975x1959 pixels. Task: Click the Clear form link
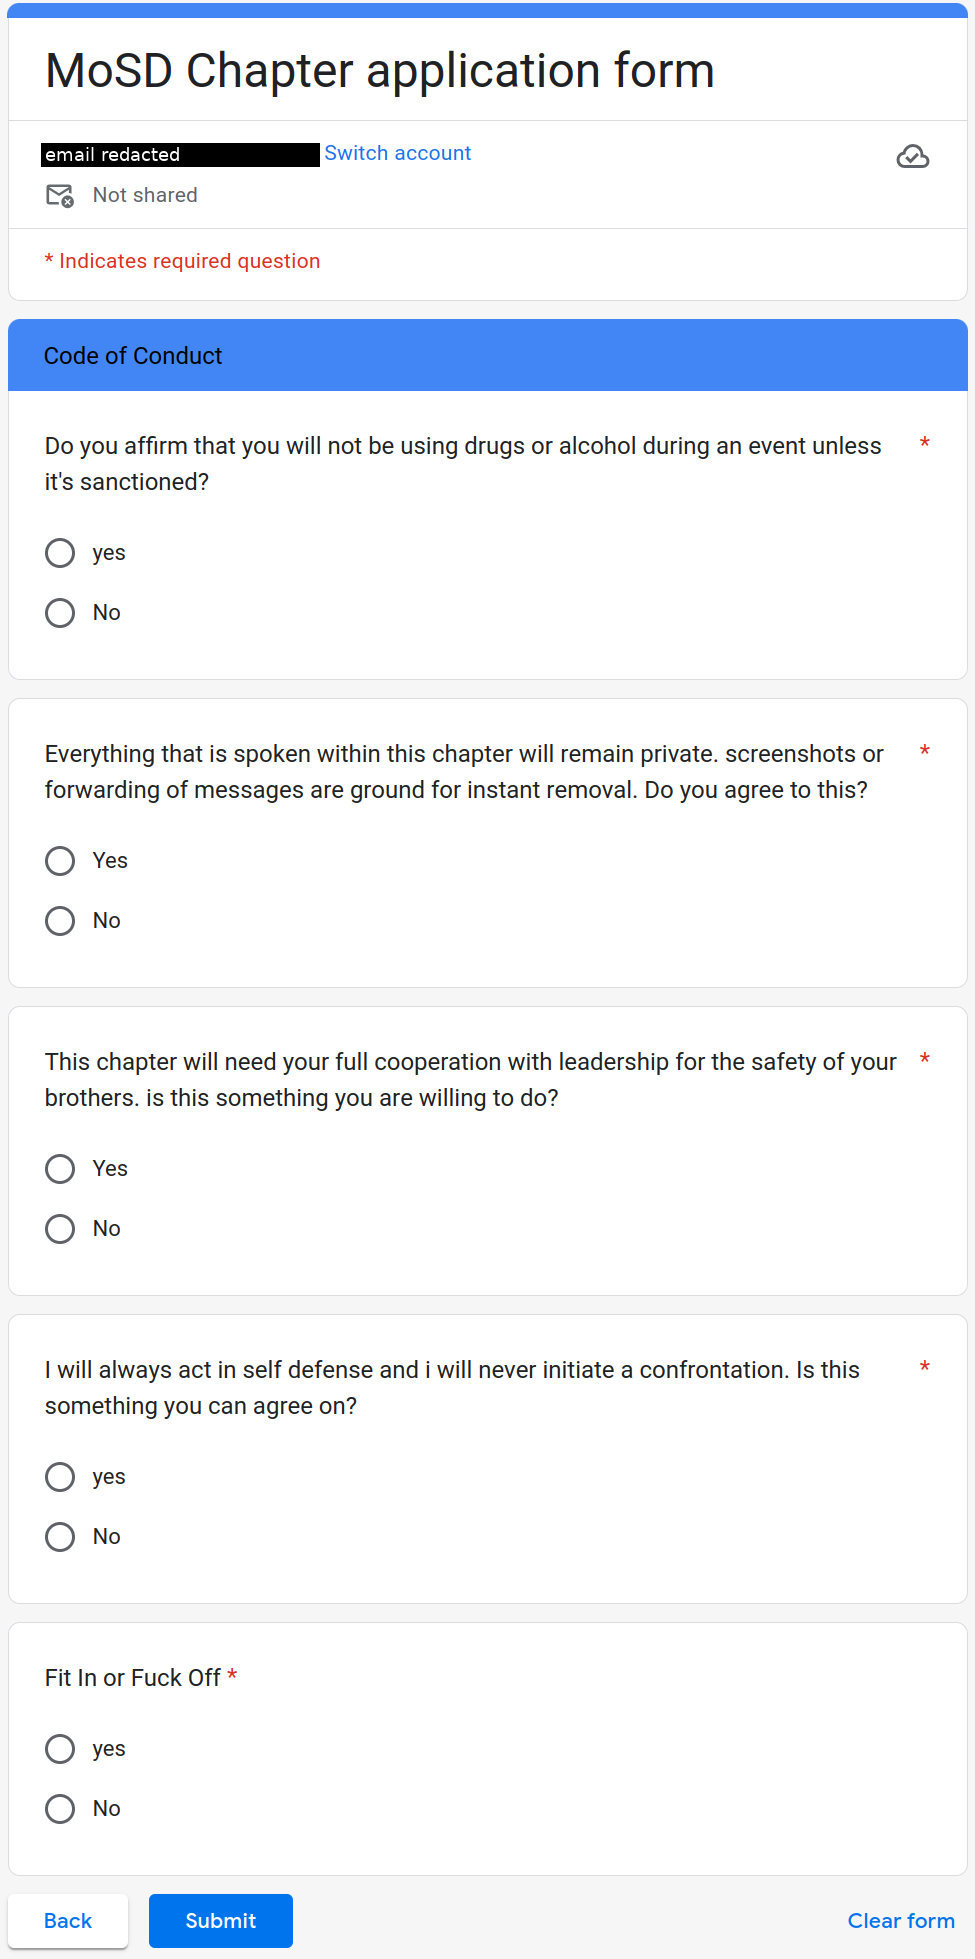pos(901,1921)
